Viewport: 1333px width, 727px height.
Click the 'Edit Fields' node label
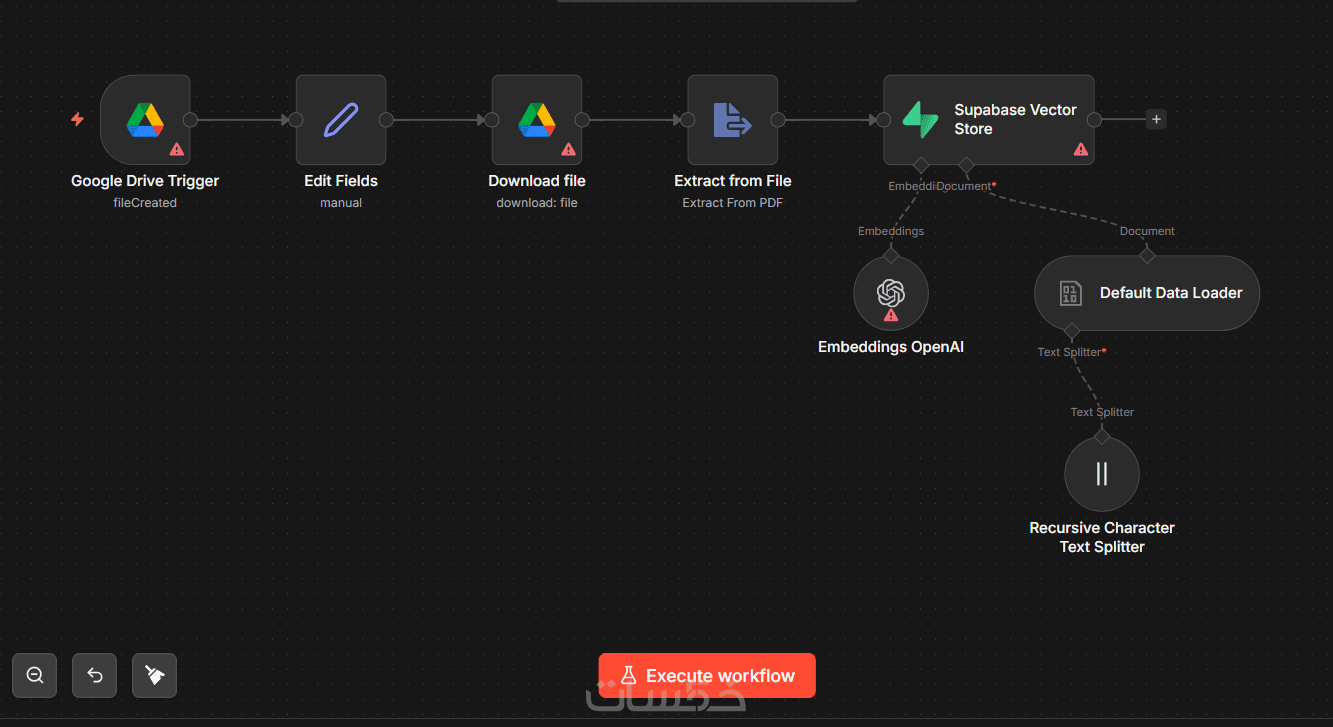[x=341, y=181]
